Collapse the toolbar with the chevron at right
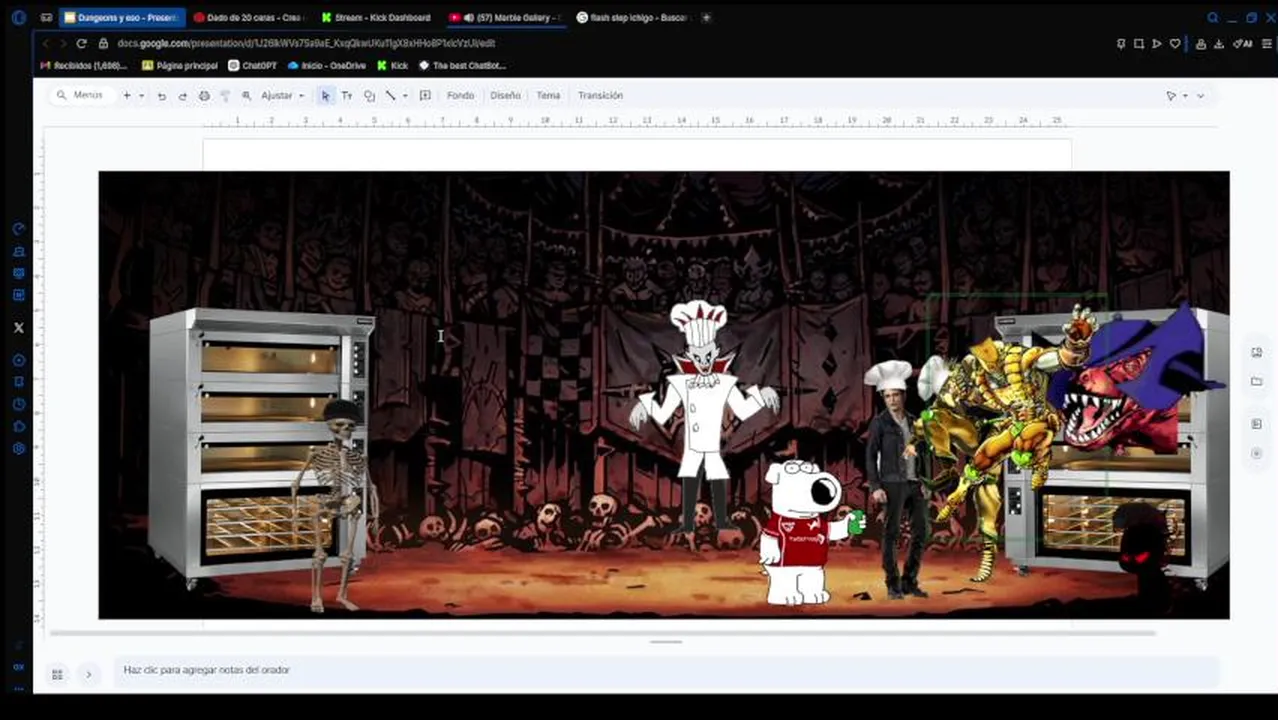 (x=1201, y=96)
